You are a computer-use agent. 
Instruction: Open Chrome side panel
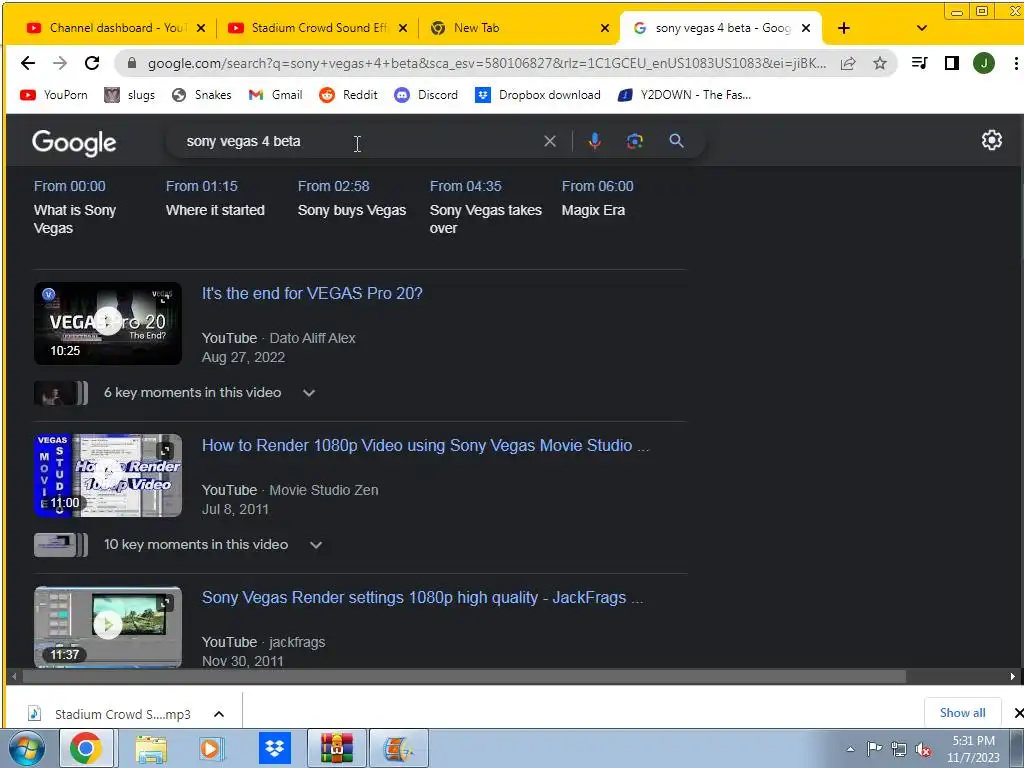click(x=952, y=63)
